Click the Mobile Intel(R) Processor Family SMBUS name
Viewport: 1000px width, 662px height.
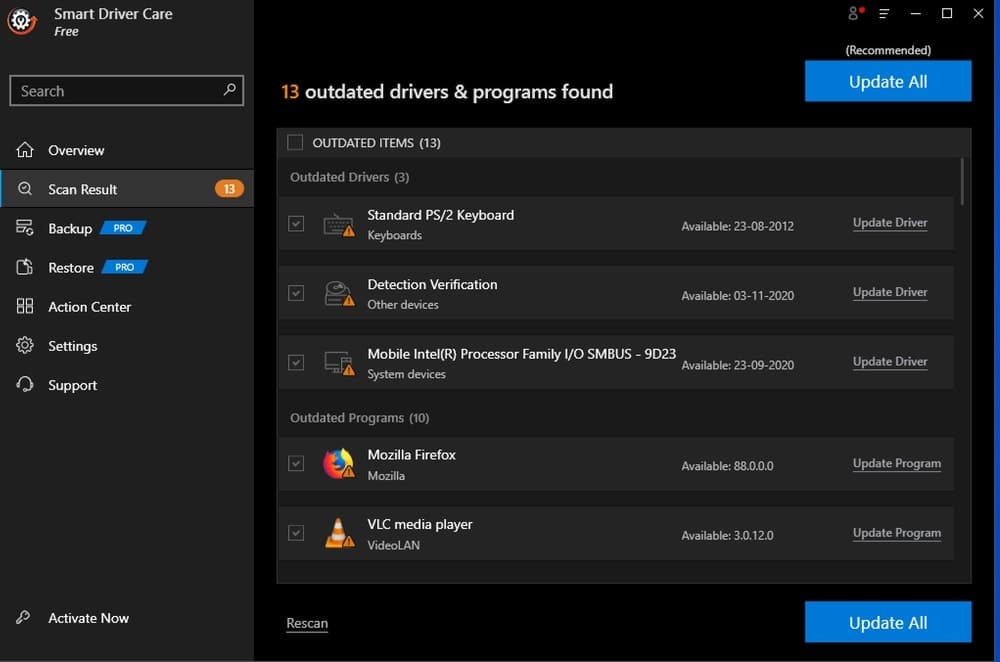click(521, 354)
